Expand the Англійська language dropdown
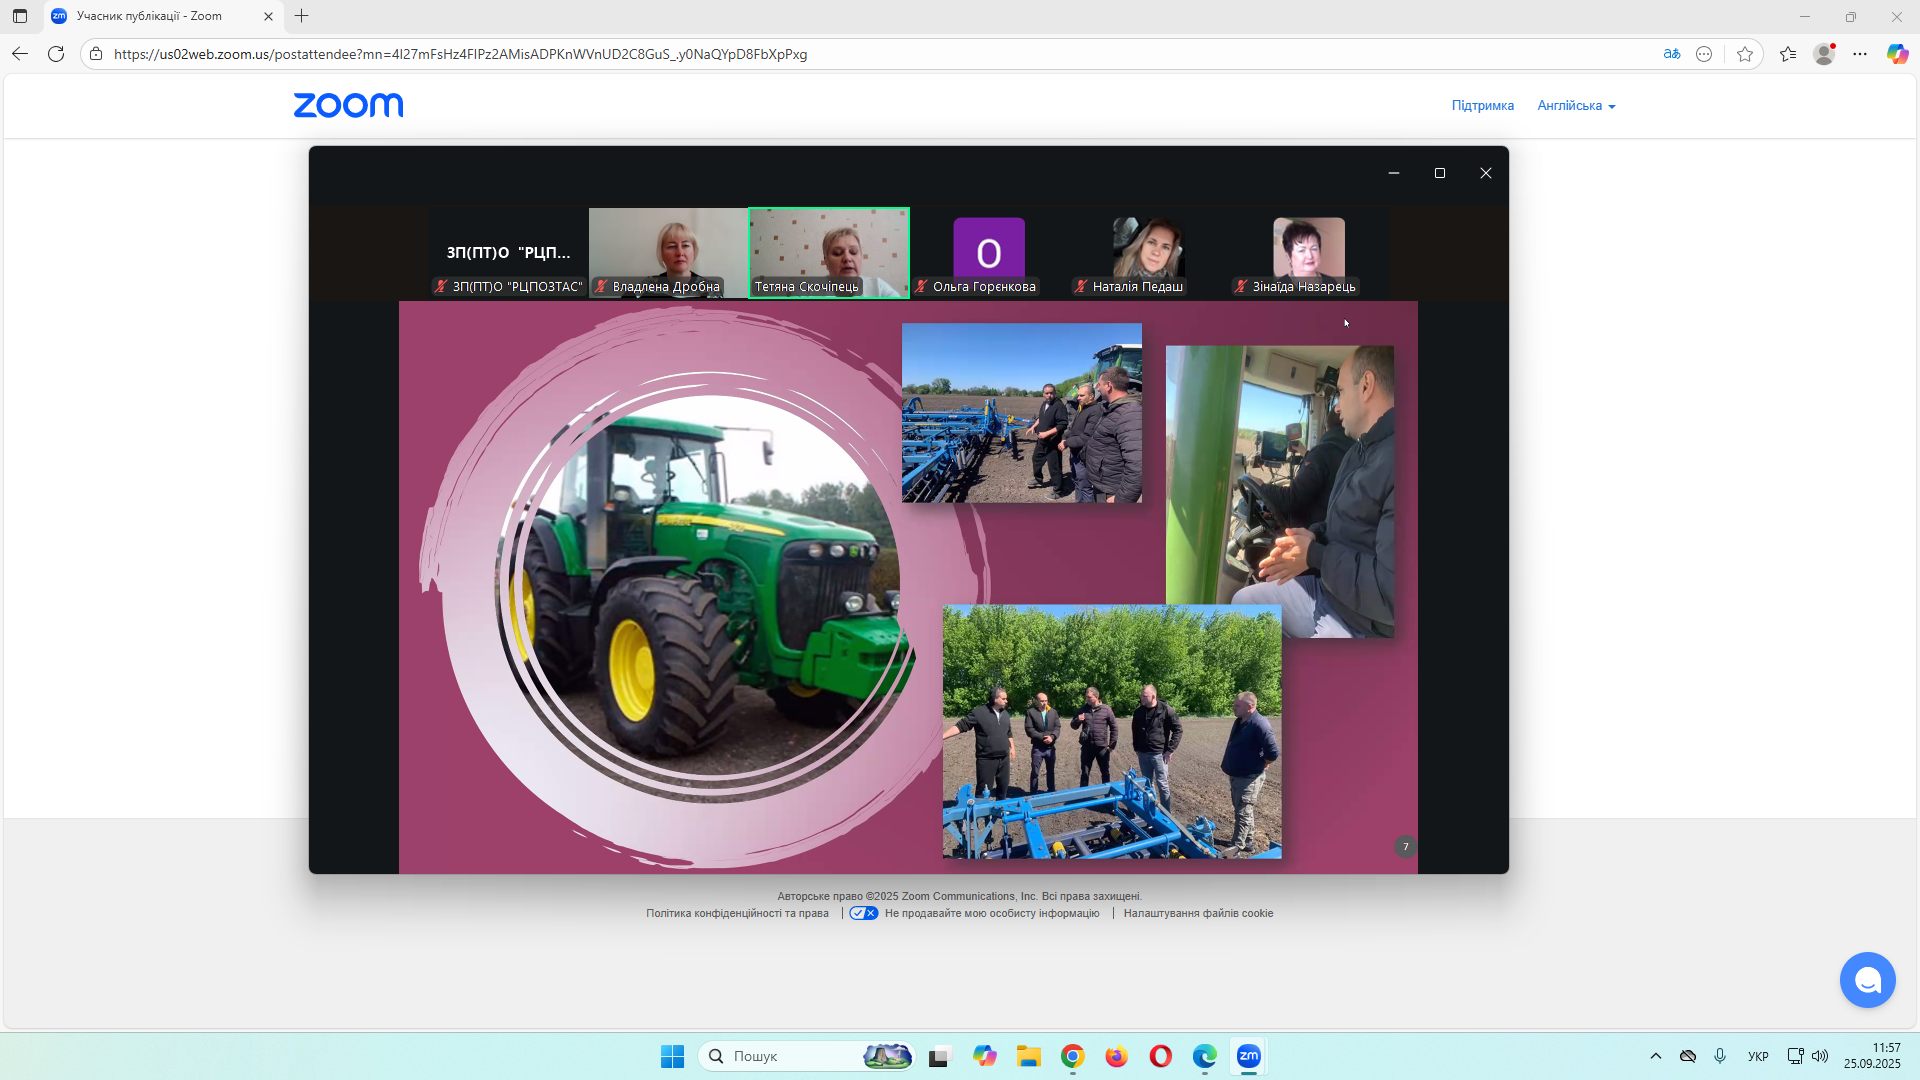 [1576, 106]
